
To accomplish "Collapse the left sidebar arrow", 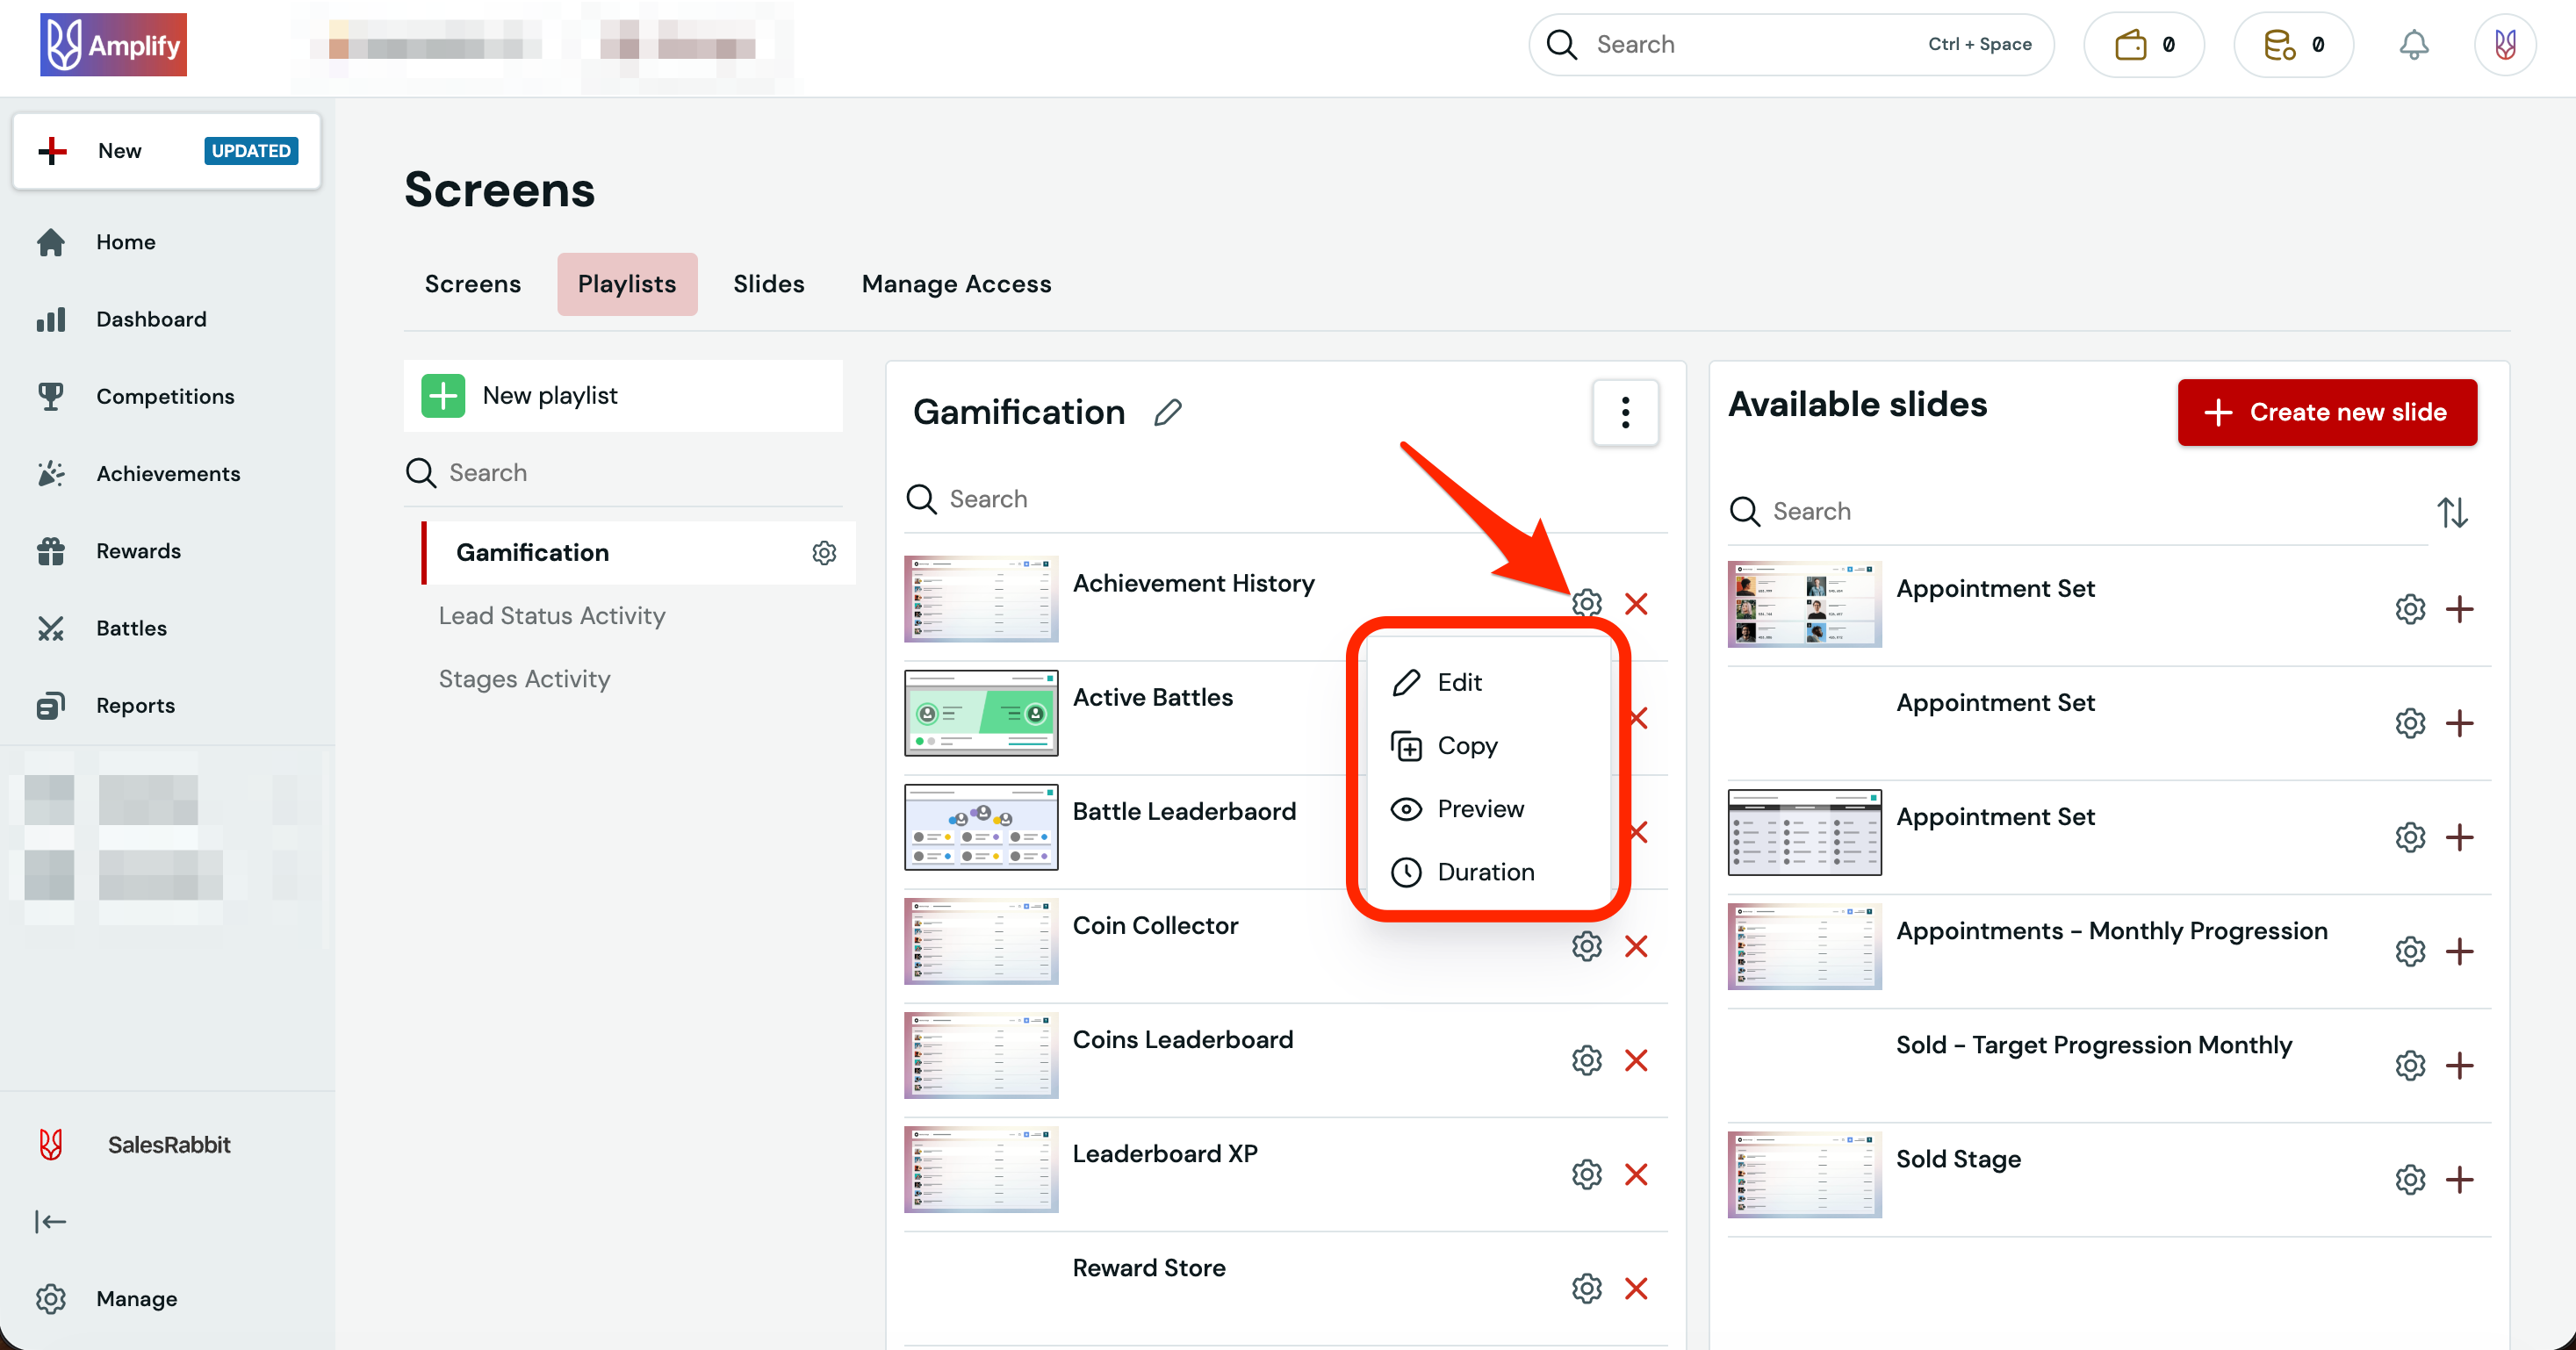I will pos(50,1221).
